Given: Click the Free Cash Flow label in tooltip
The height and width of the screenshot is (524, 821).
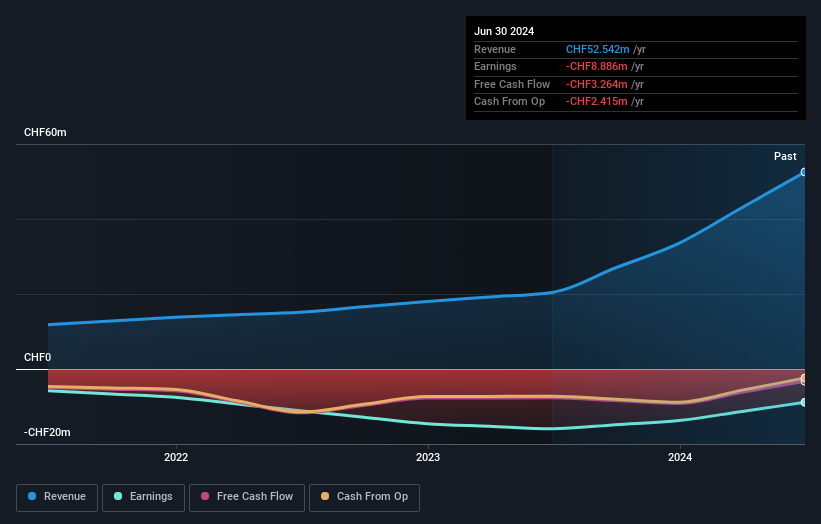Looking at the screenshot, I should pyautogui.click(x=512, y=84).
